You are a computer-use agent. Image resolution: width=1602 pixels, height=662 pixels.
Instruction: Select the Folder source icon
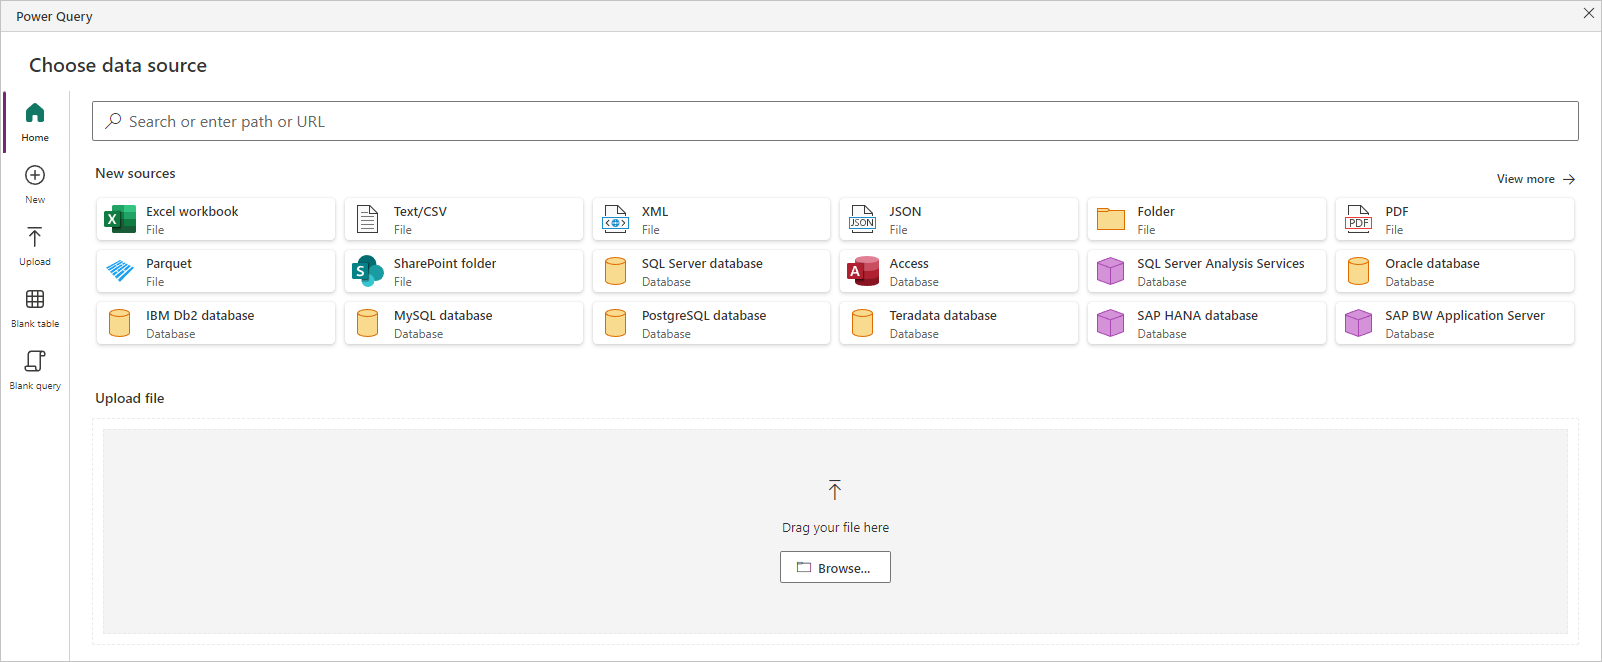click(1111, 219)
